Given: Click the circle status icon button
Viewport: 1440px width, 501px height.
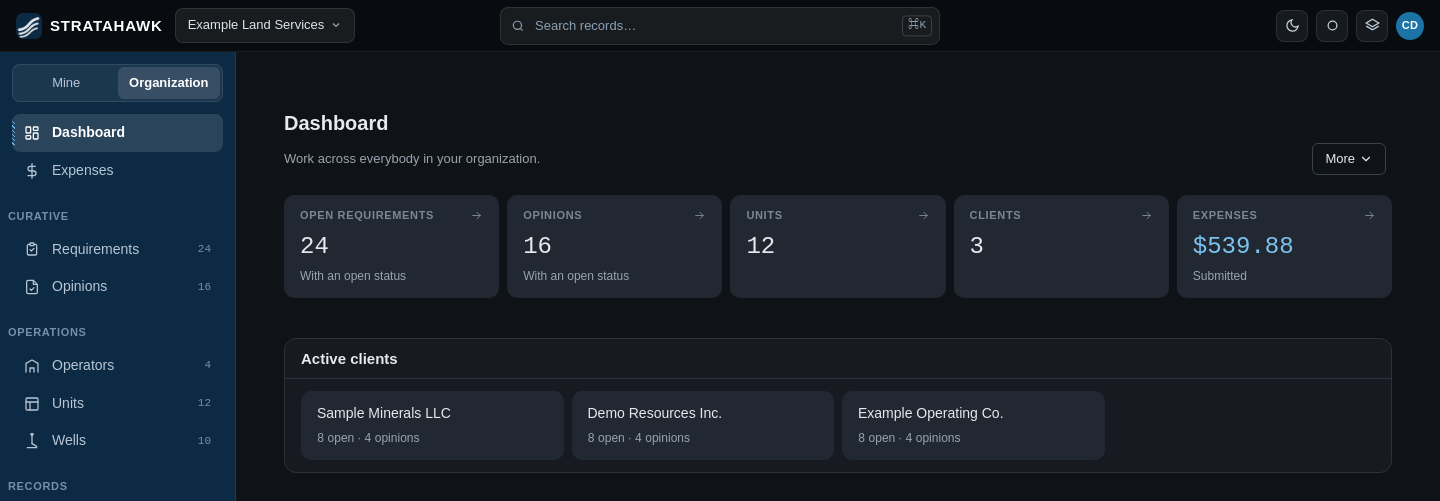Looking at the screenshot, I should [1332, 26].
